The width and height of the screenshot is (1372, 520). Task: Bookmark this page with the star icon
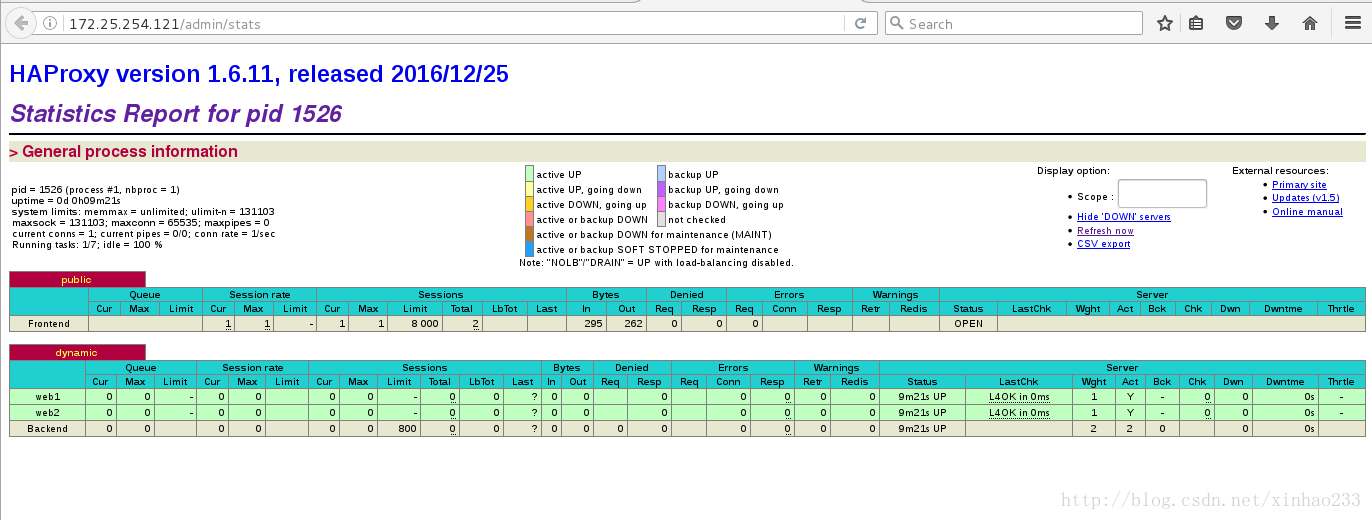1165,23
